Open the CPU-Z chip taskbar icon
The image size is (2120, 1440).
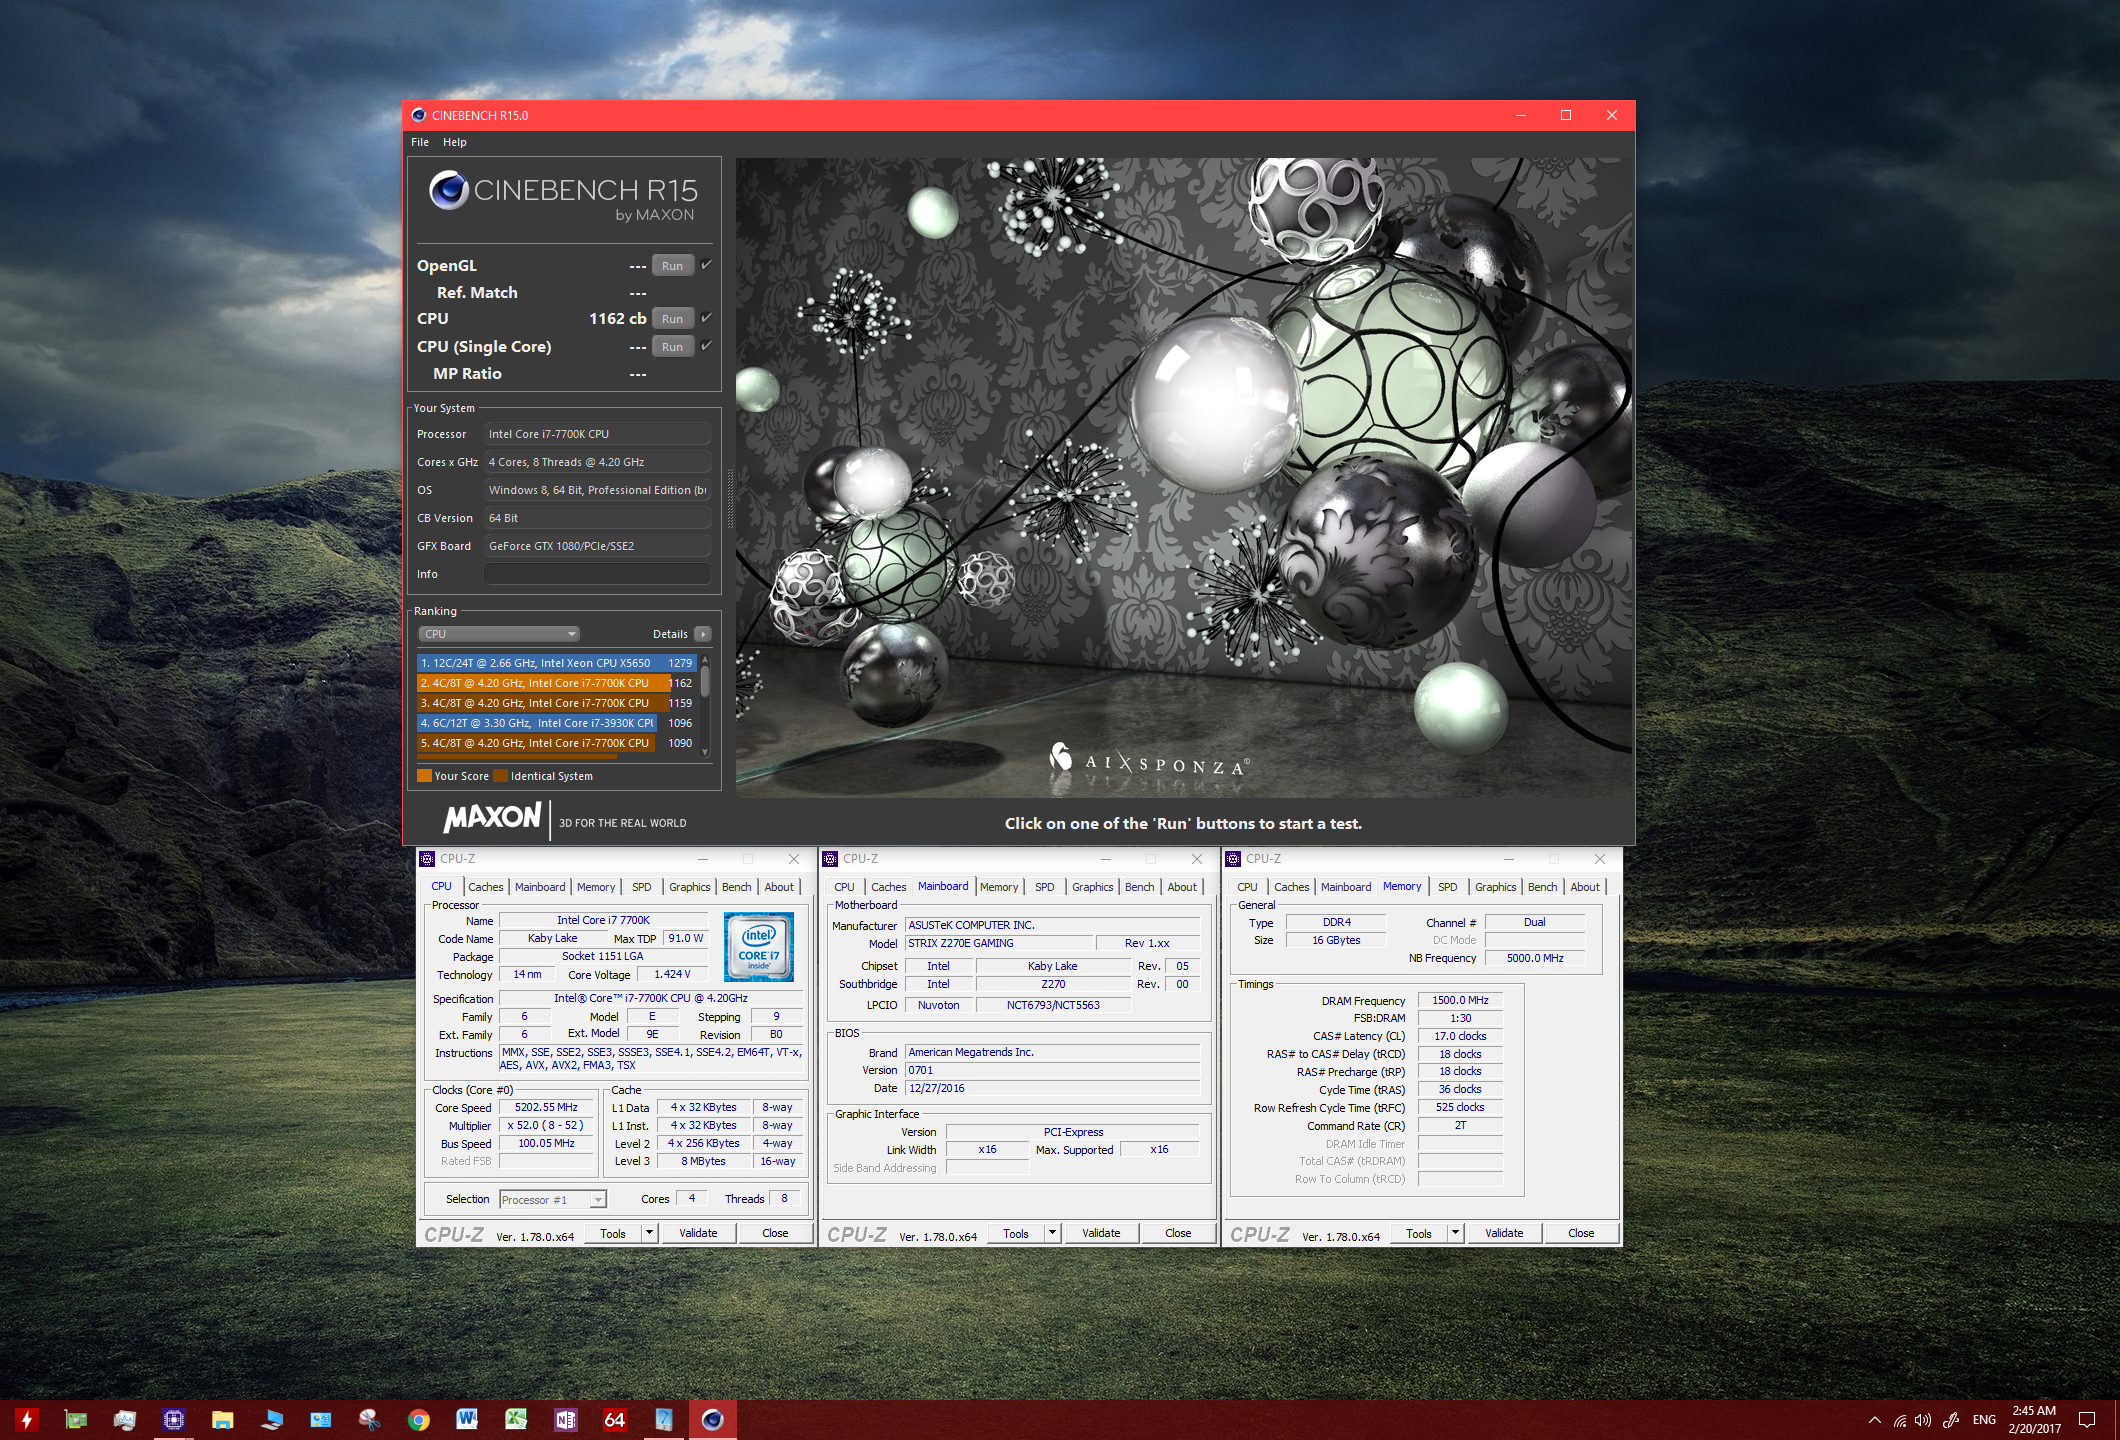pyautogui.click(x=174, y=1419)
